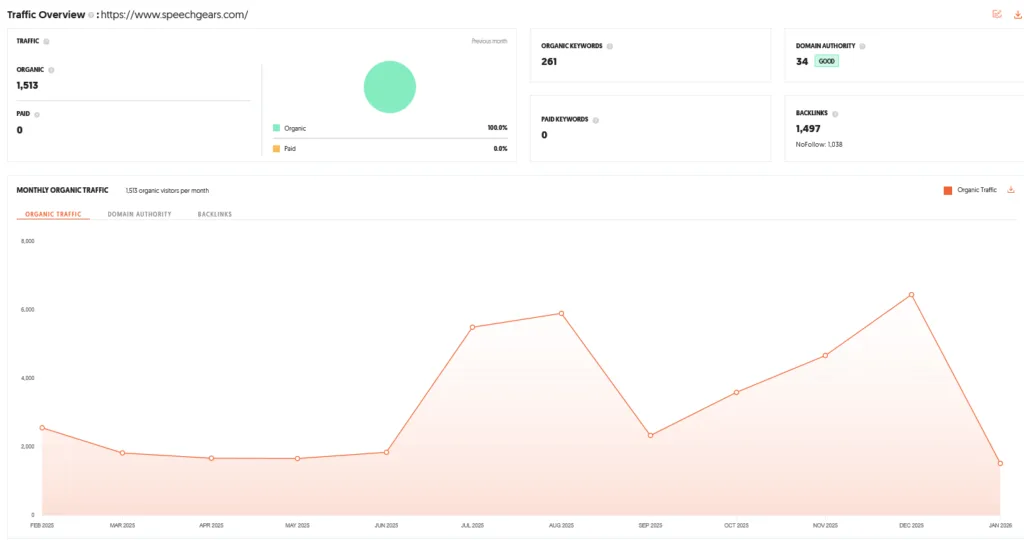Click the 6,000 y-axis label
Image resolution: width=1024 pixels, height=540 pixels.
pyautogui.click(x=27, y=310)
